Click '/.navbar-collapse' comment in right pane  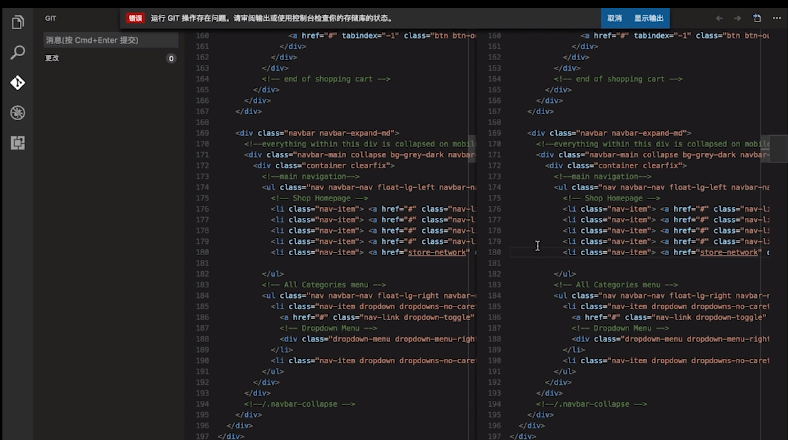click(592, 404)
